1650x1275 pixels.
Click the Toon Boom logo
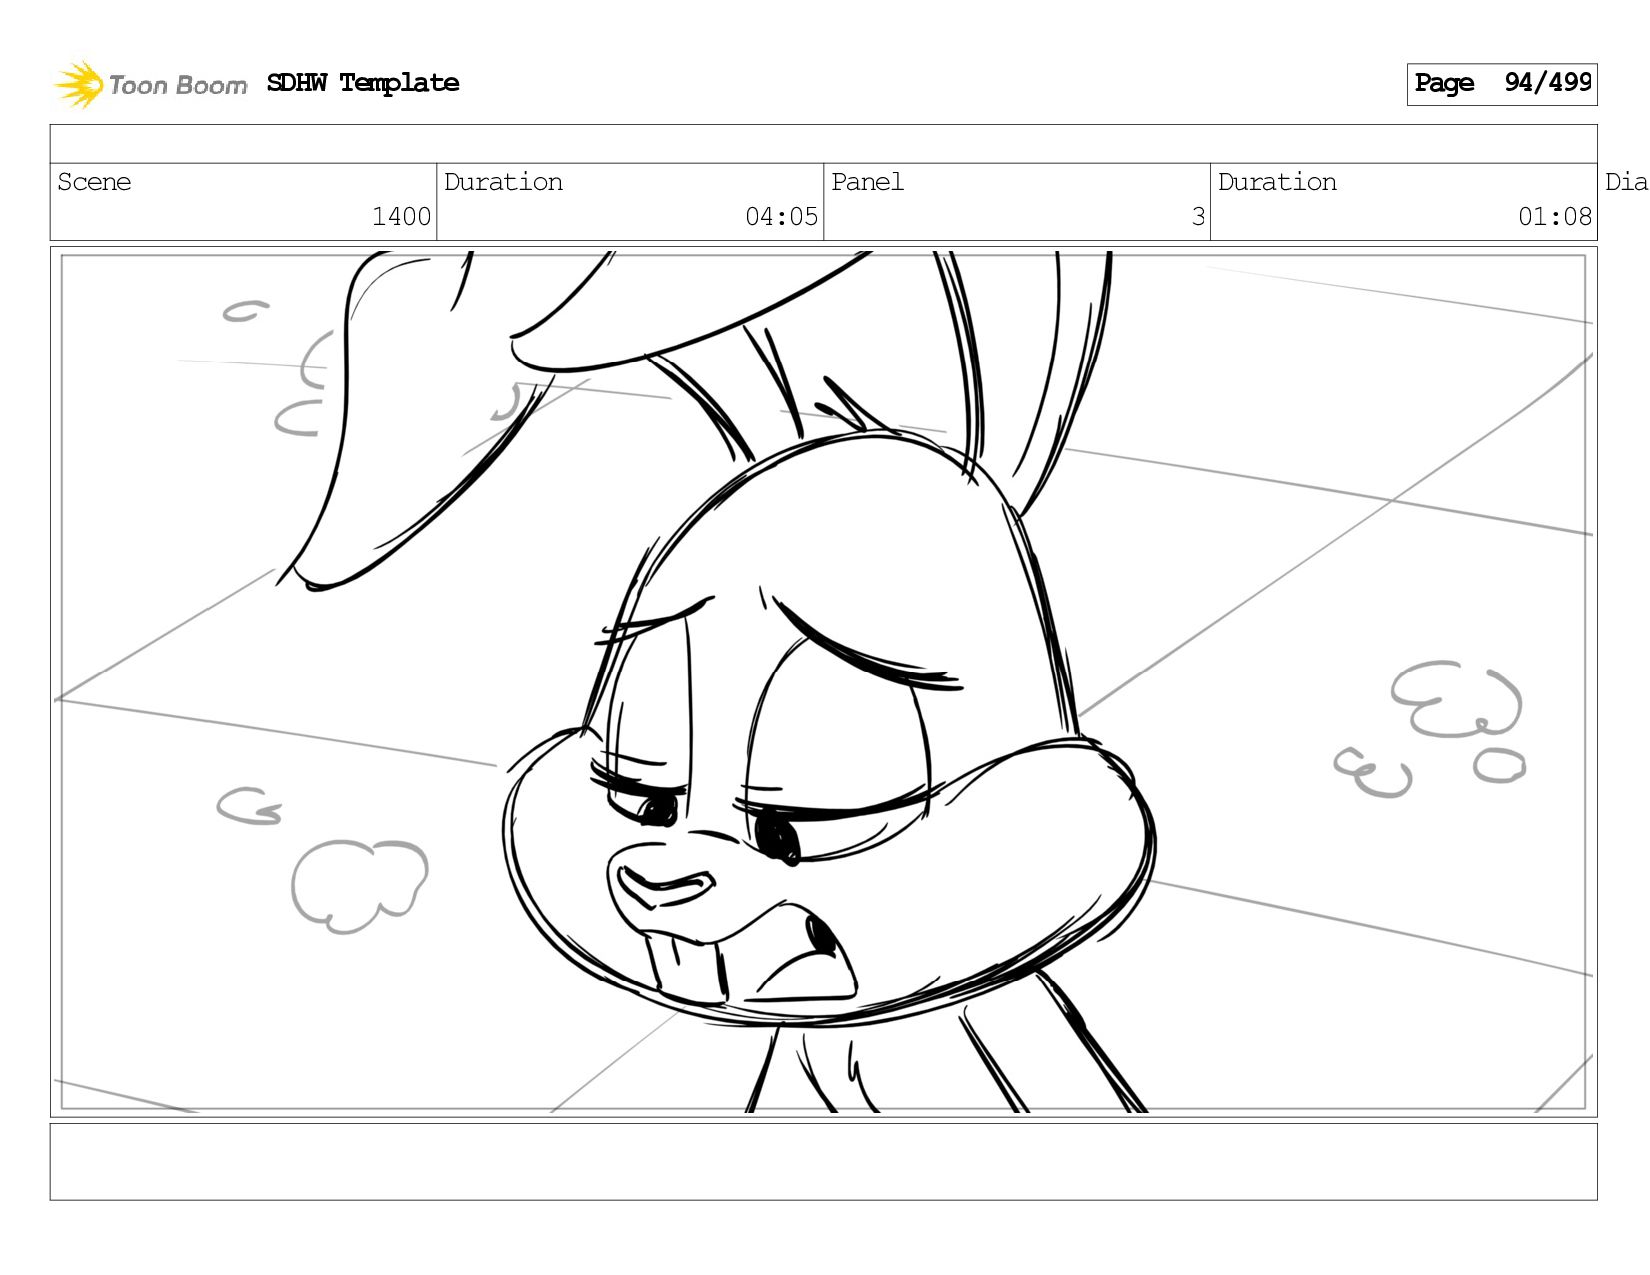click(x=150, y=84)
